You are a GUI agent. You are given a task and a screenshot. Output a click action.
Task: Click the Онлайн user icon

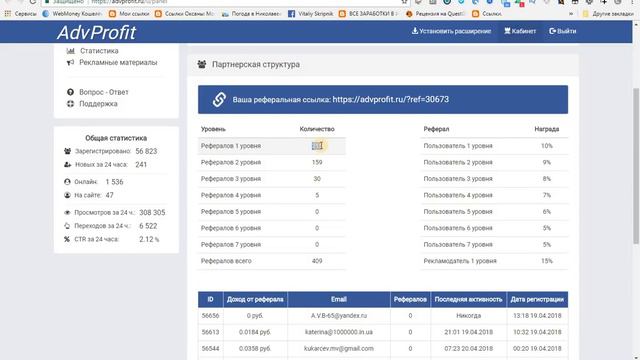(x=67, y=182)
